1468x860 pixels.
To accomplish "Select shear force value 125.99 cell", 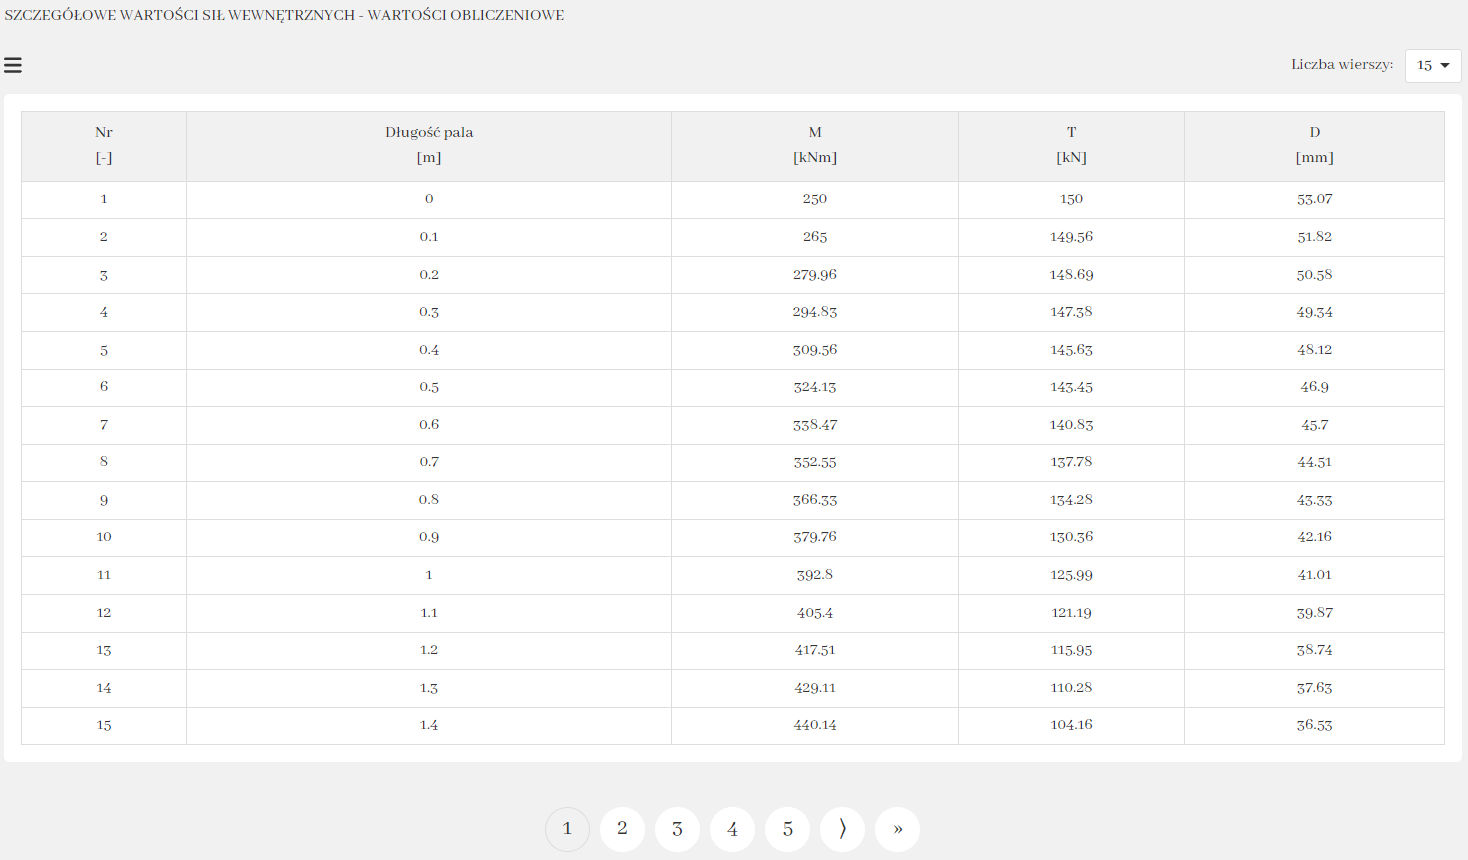I will (x=1071, y=575).
